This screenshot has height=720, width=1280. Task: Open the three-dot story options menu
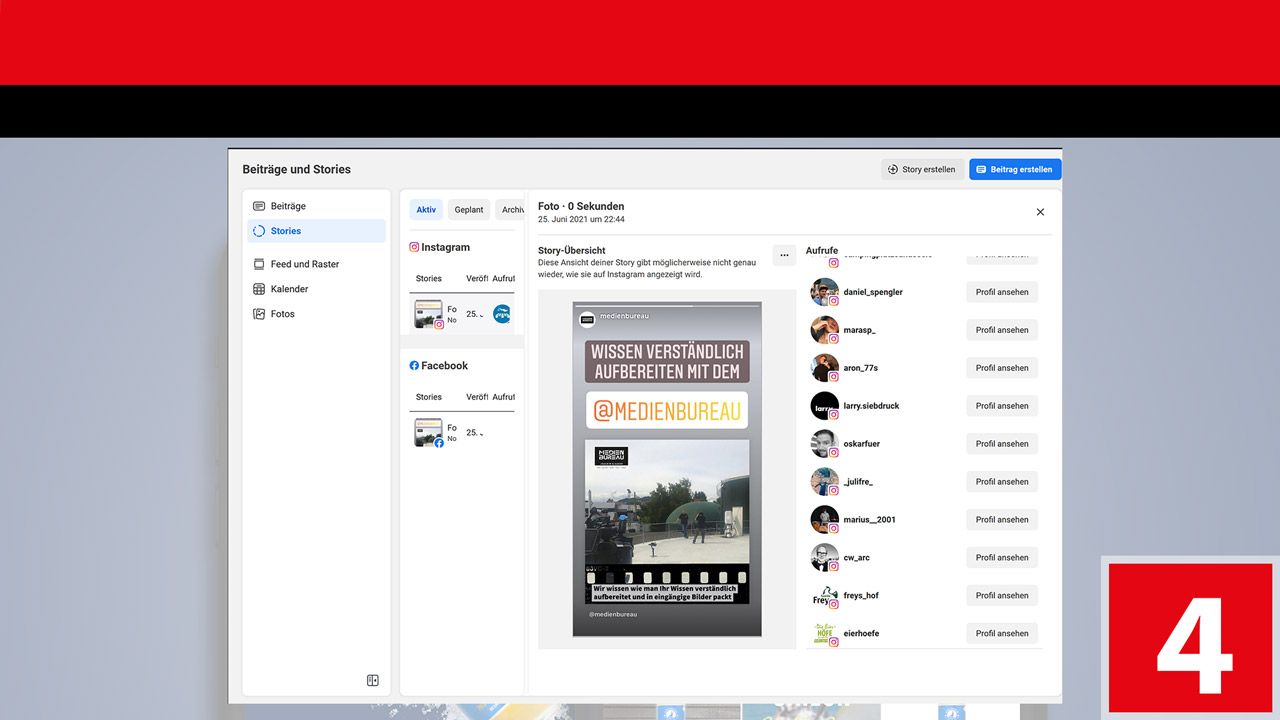[784, 255]
